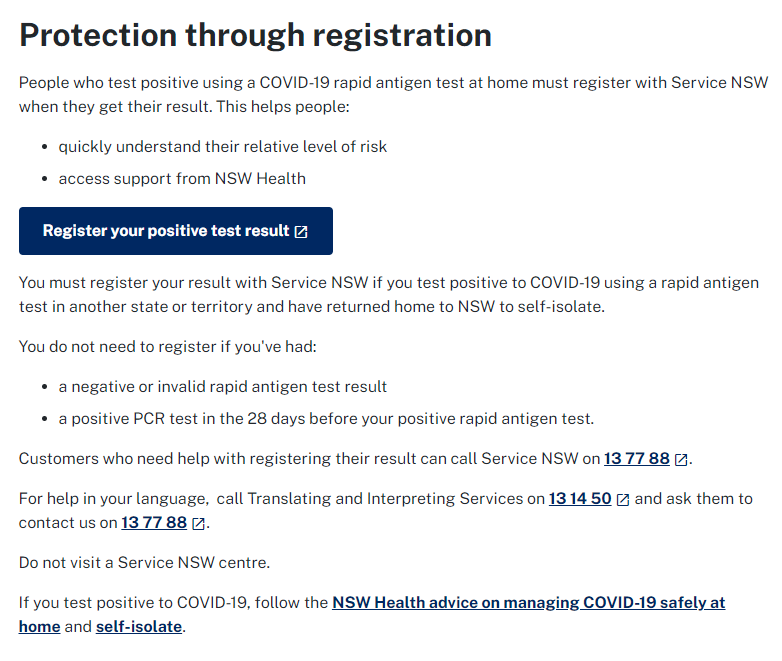Open the 13 77 88 link after 'contact us on'

[154, 522]
